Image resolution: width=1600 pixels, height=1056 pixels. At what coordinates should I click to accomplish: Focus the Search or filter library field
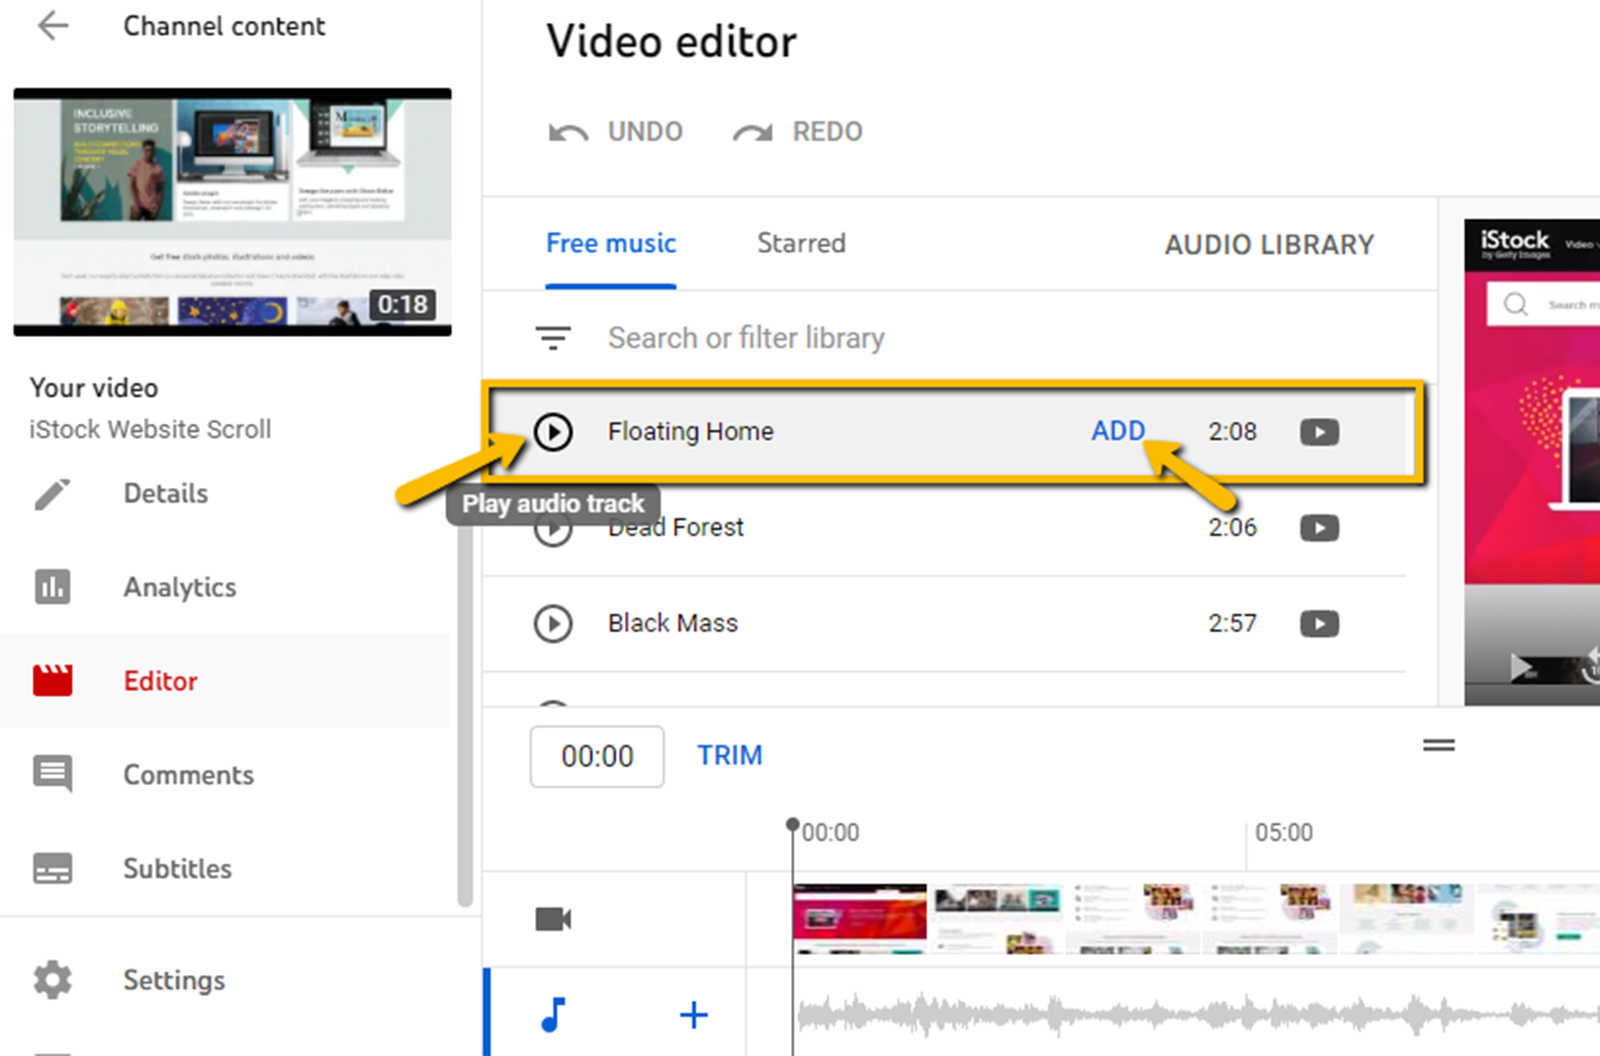(746, 338)
